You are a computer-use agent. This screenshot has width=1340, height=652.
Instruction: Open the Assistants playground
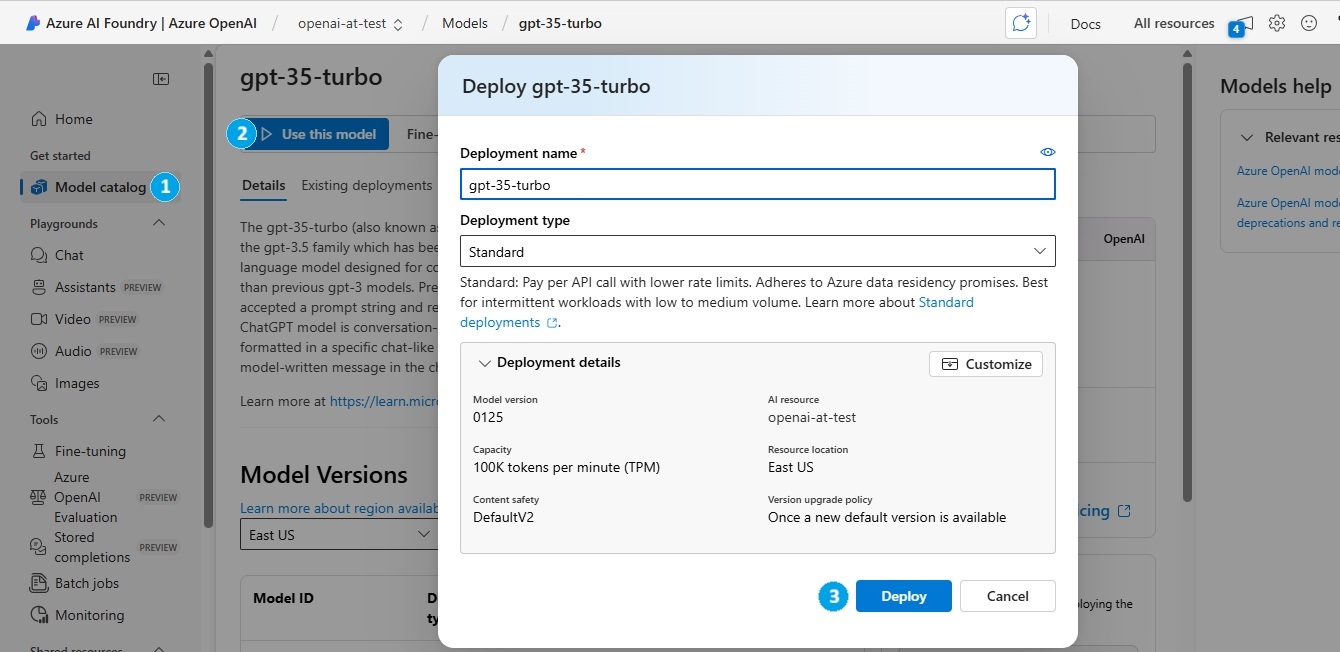[x=85, y=287]
